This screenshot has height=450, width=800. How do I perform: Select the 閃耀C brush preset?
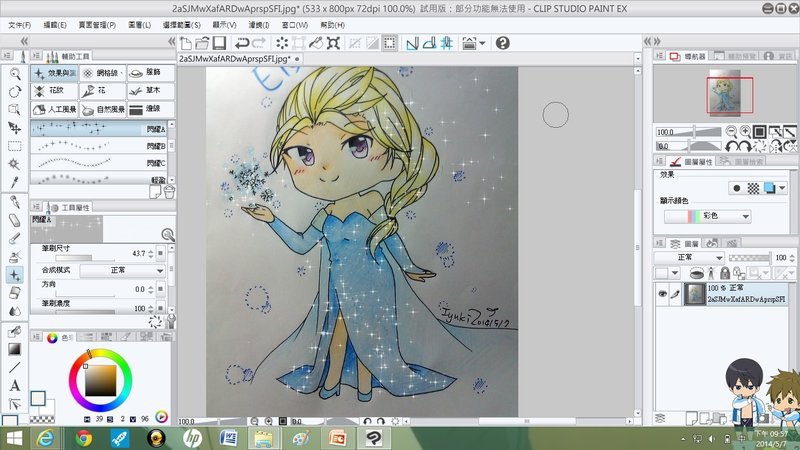(99, 163)
